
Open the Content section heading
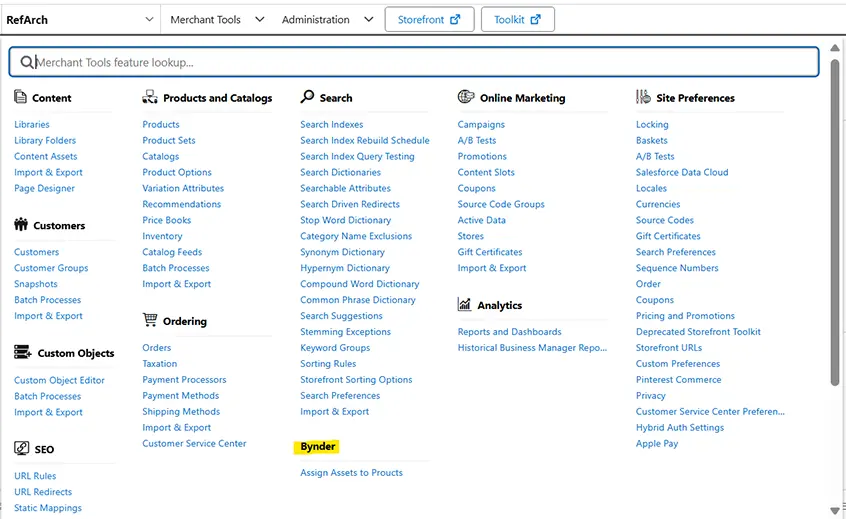tap(51, 98)
